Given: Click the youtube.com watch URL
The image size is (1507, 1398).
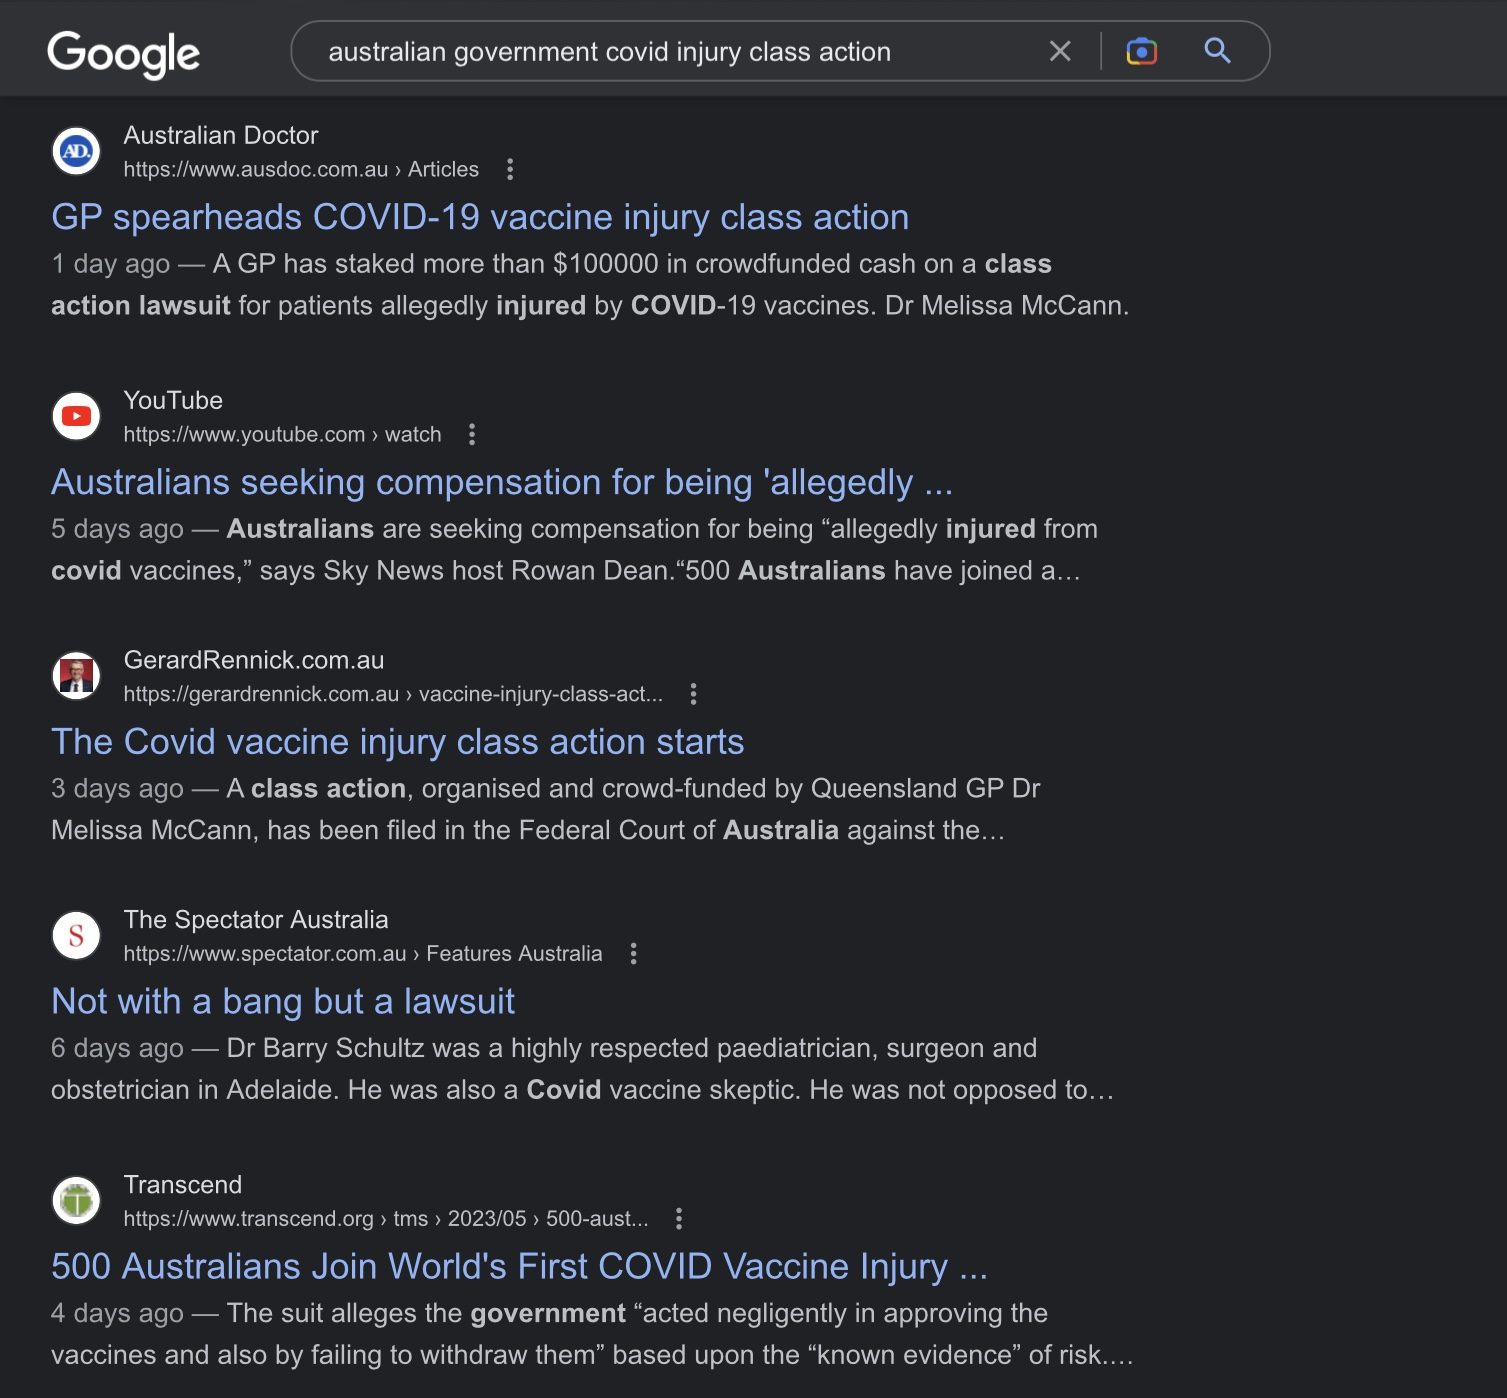Looking at the screenshot, I should (282, 434).
